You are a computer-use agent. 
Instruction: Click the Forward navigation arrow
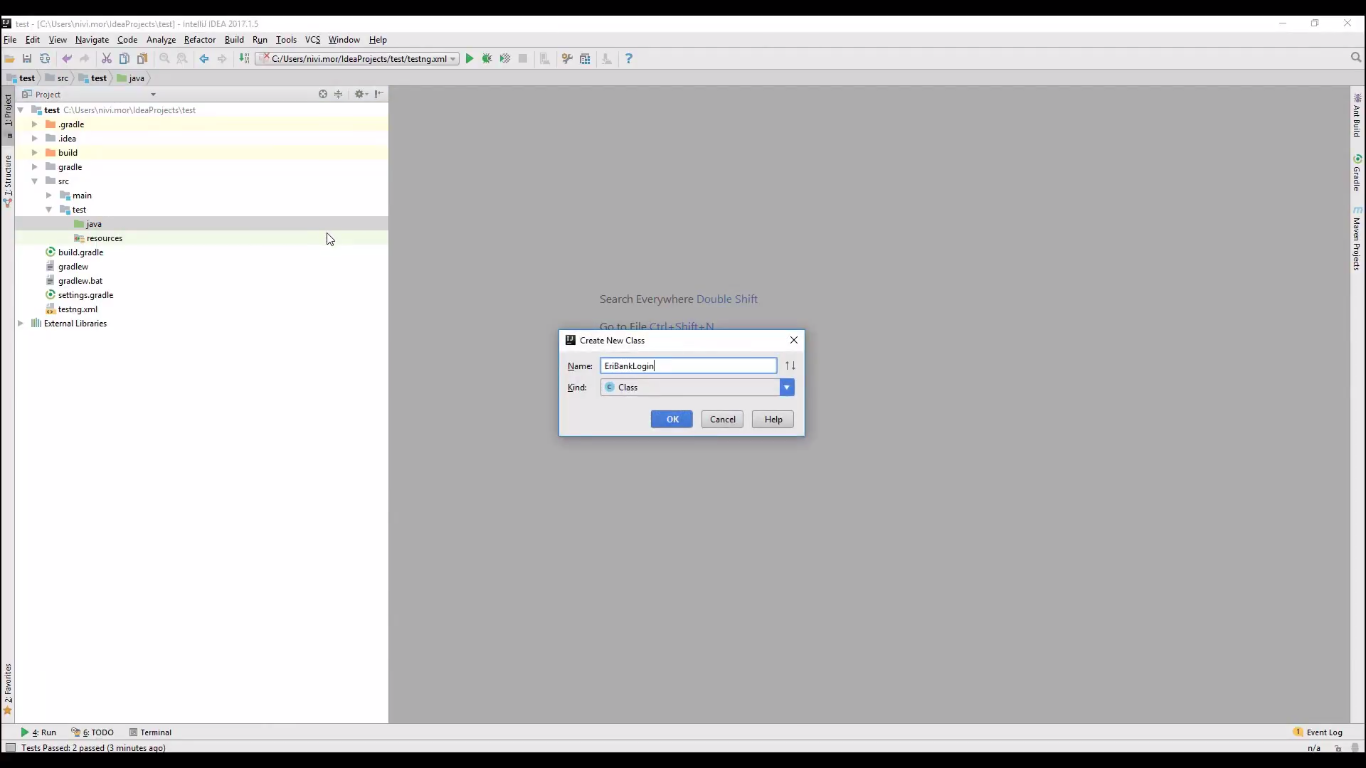pos(222,59)
